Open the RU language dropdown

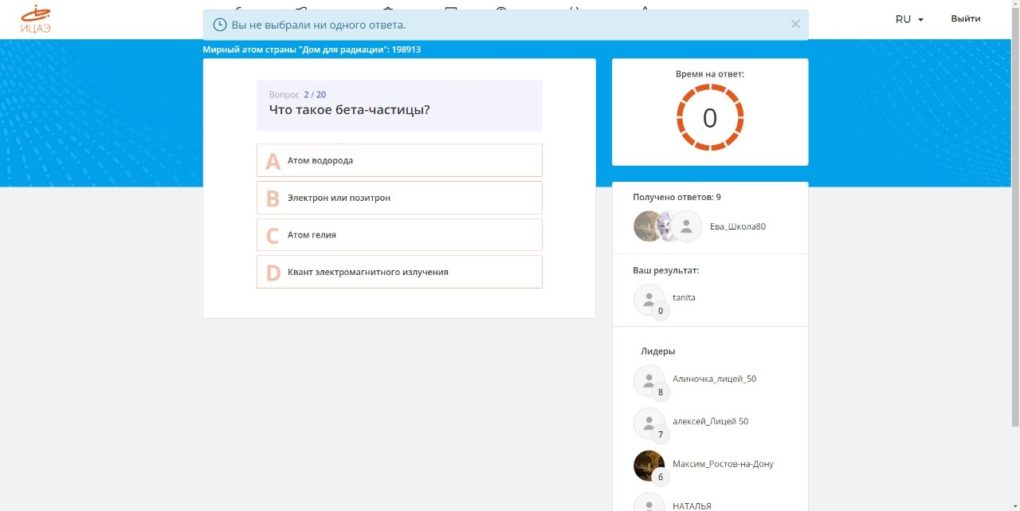[909, 19]
